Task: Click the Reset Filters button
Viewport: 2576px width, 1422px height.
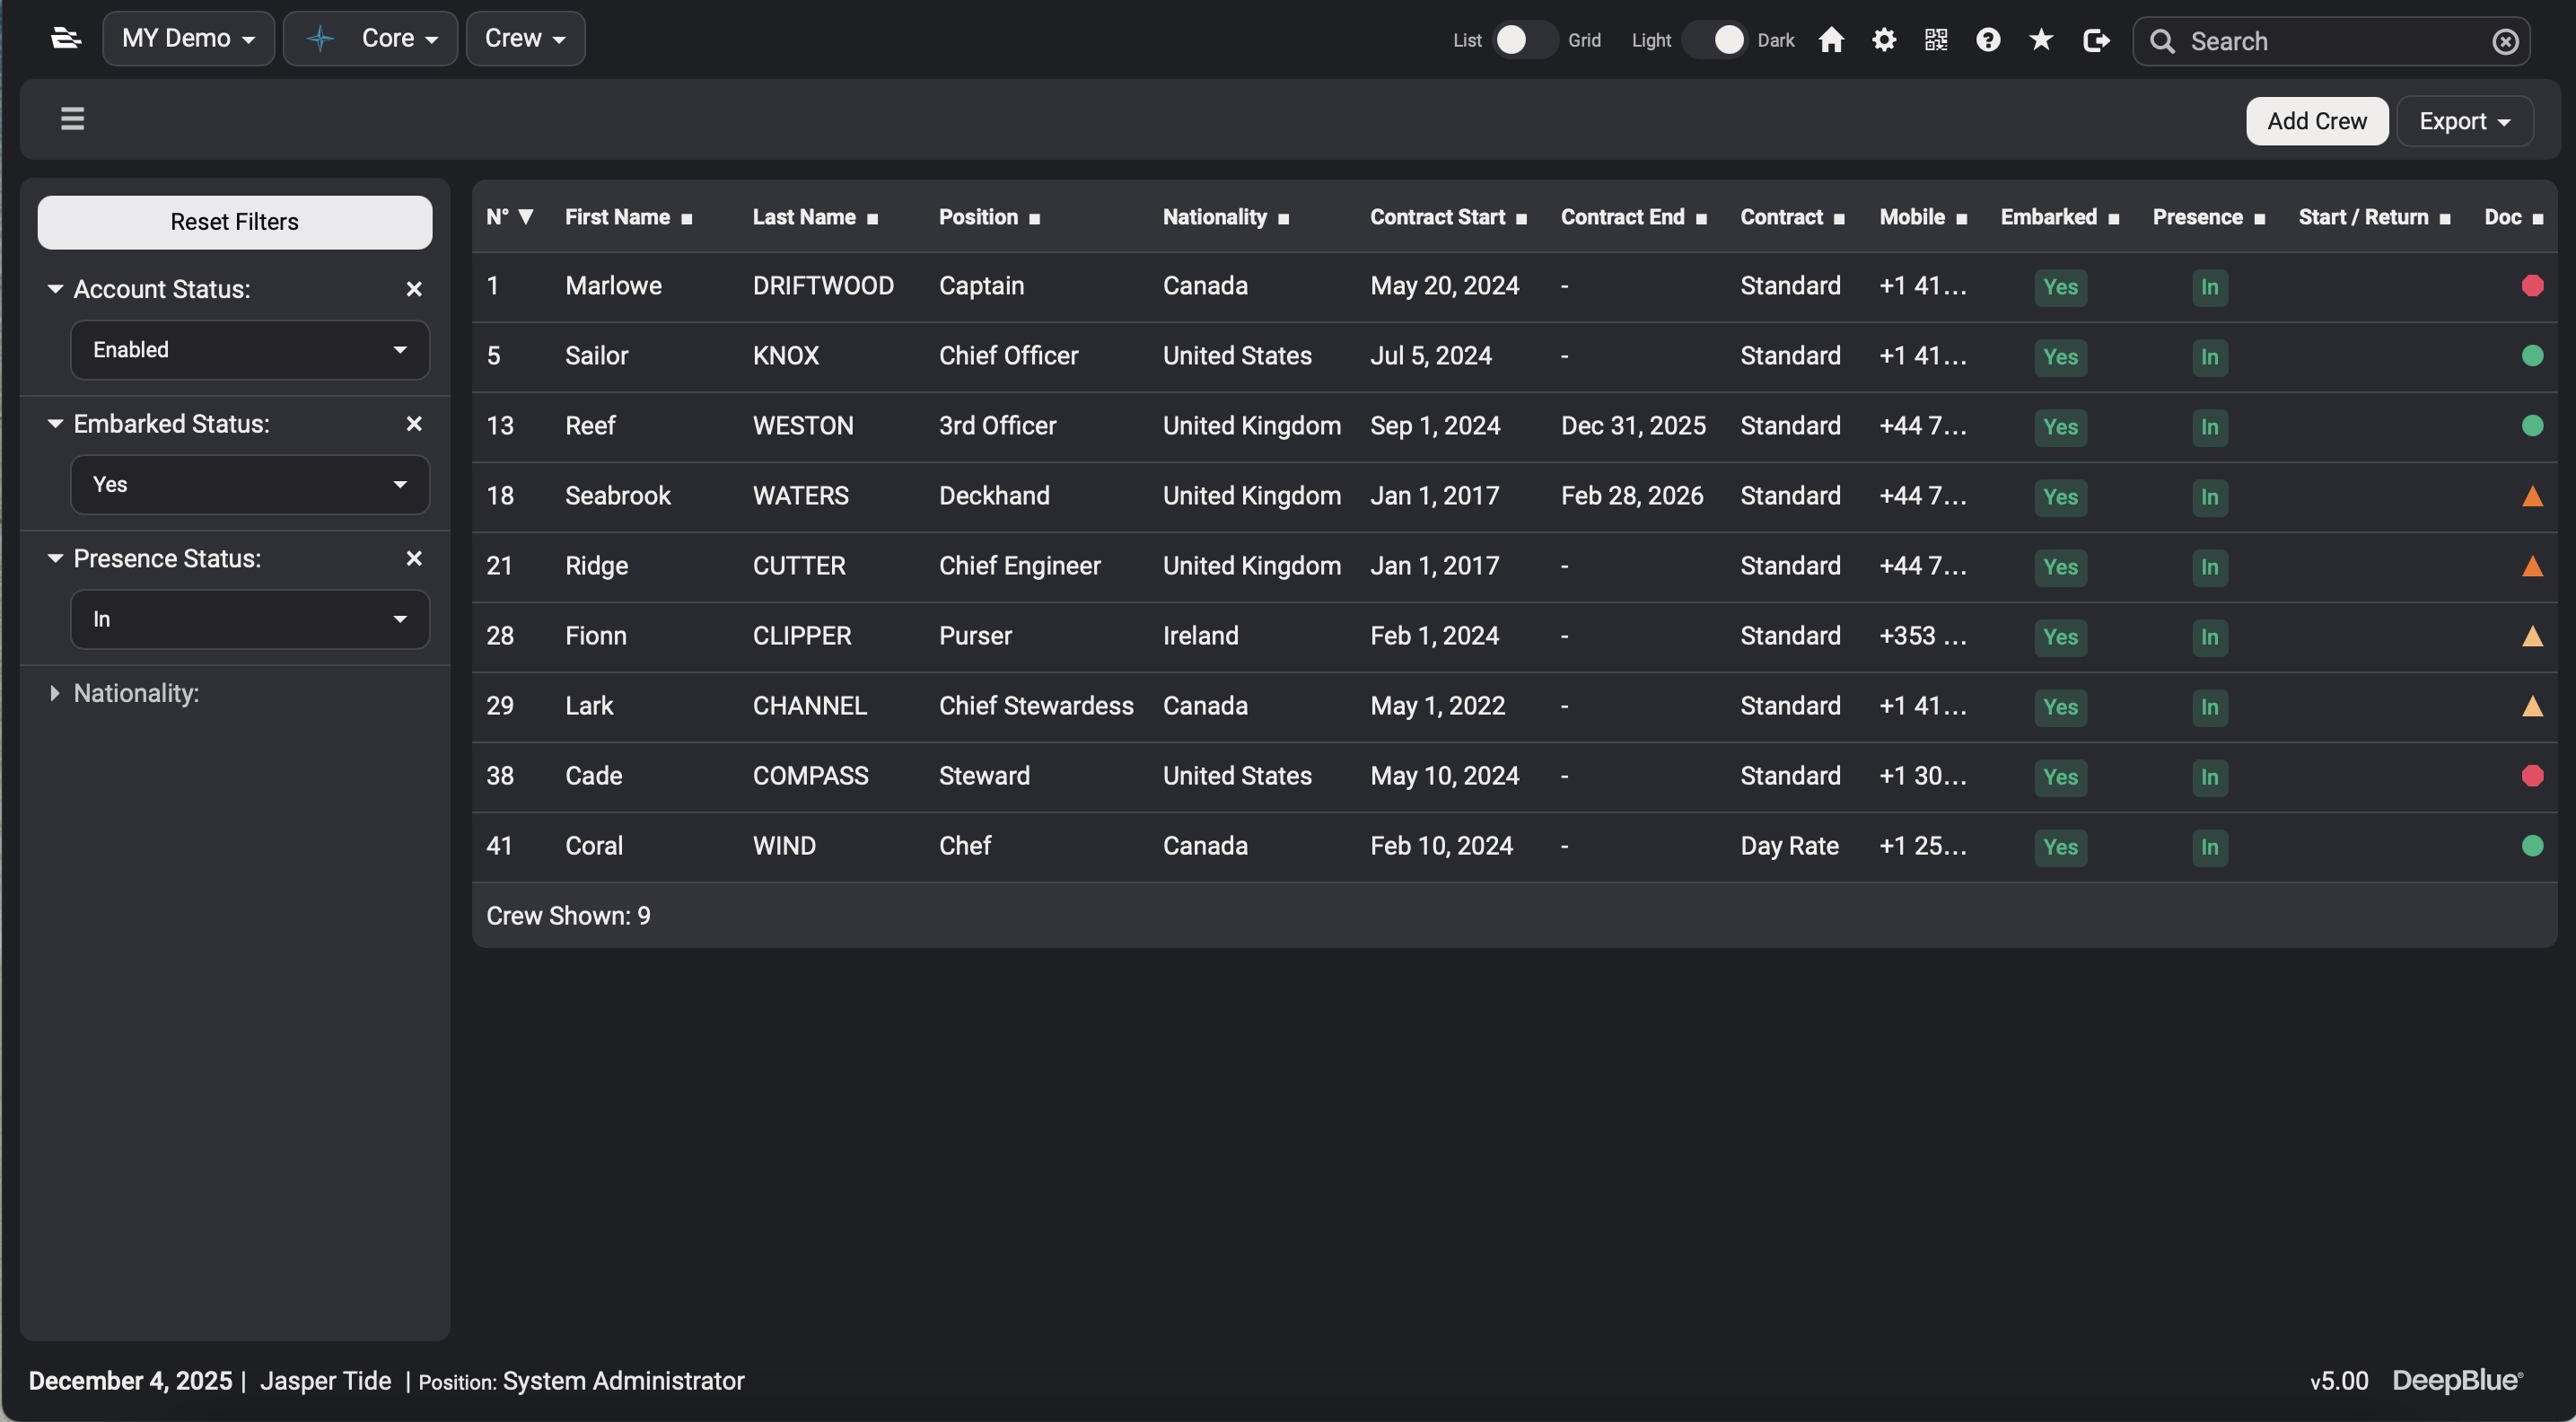Action: tap(234, 221)
